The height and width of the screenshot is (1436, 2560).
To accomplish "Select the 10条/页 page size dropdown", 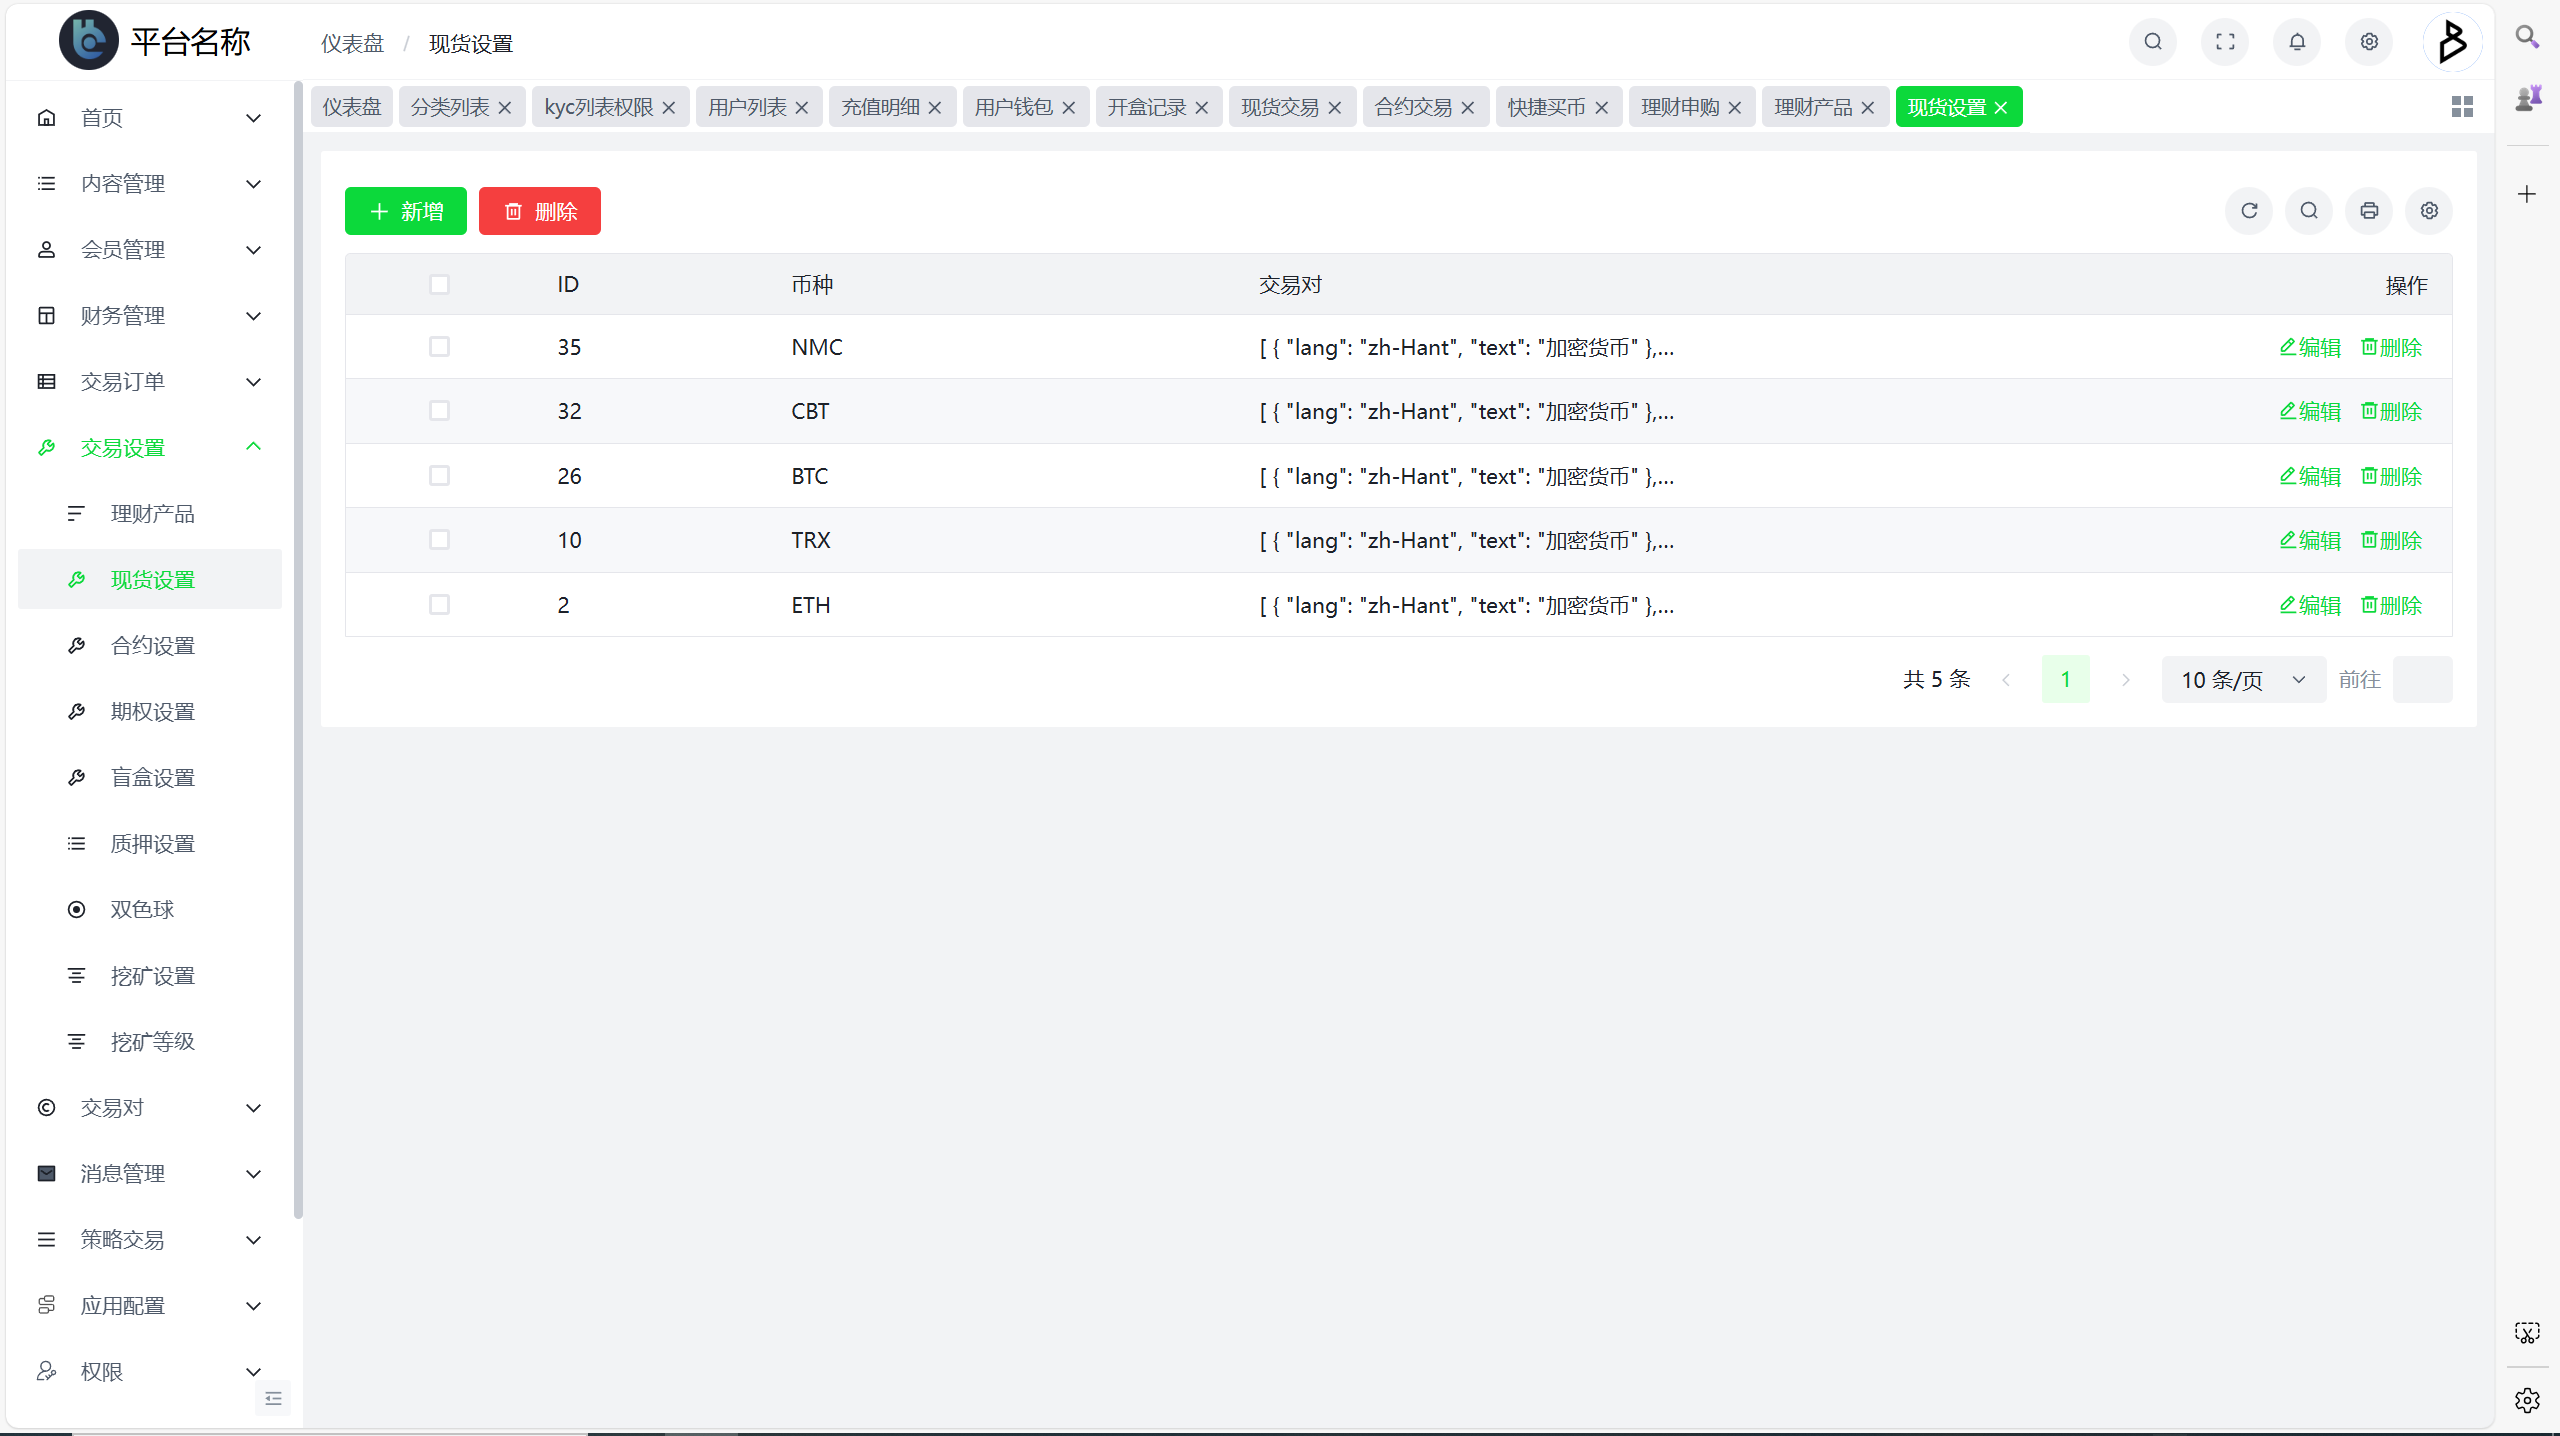I will point(2242,680).
